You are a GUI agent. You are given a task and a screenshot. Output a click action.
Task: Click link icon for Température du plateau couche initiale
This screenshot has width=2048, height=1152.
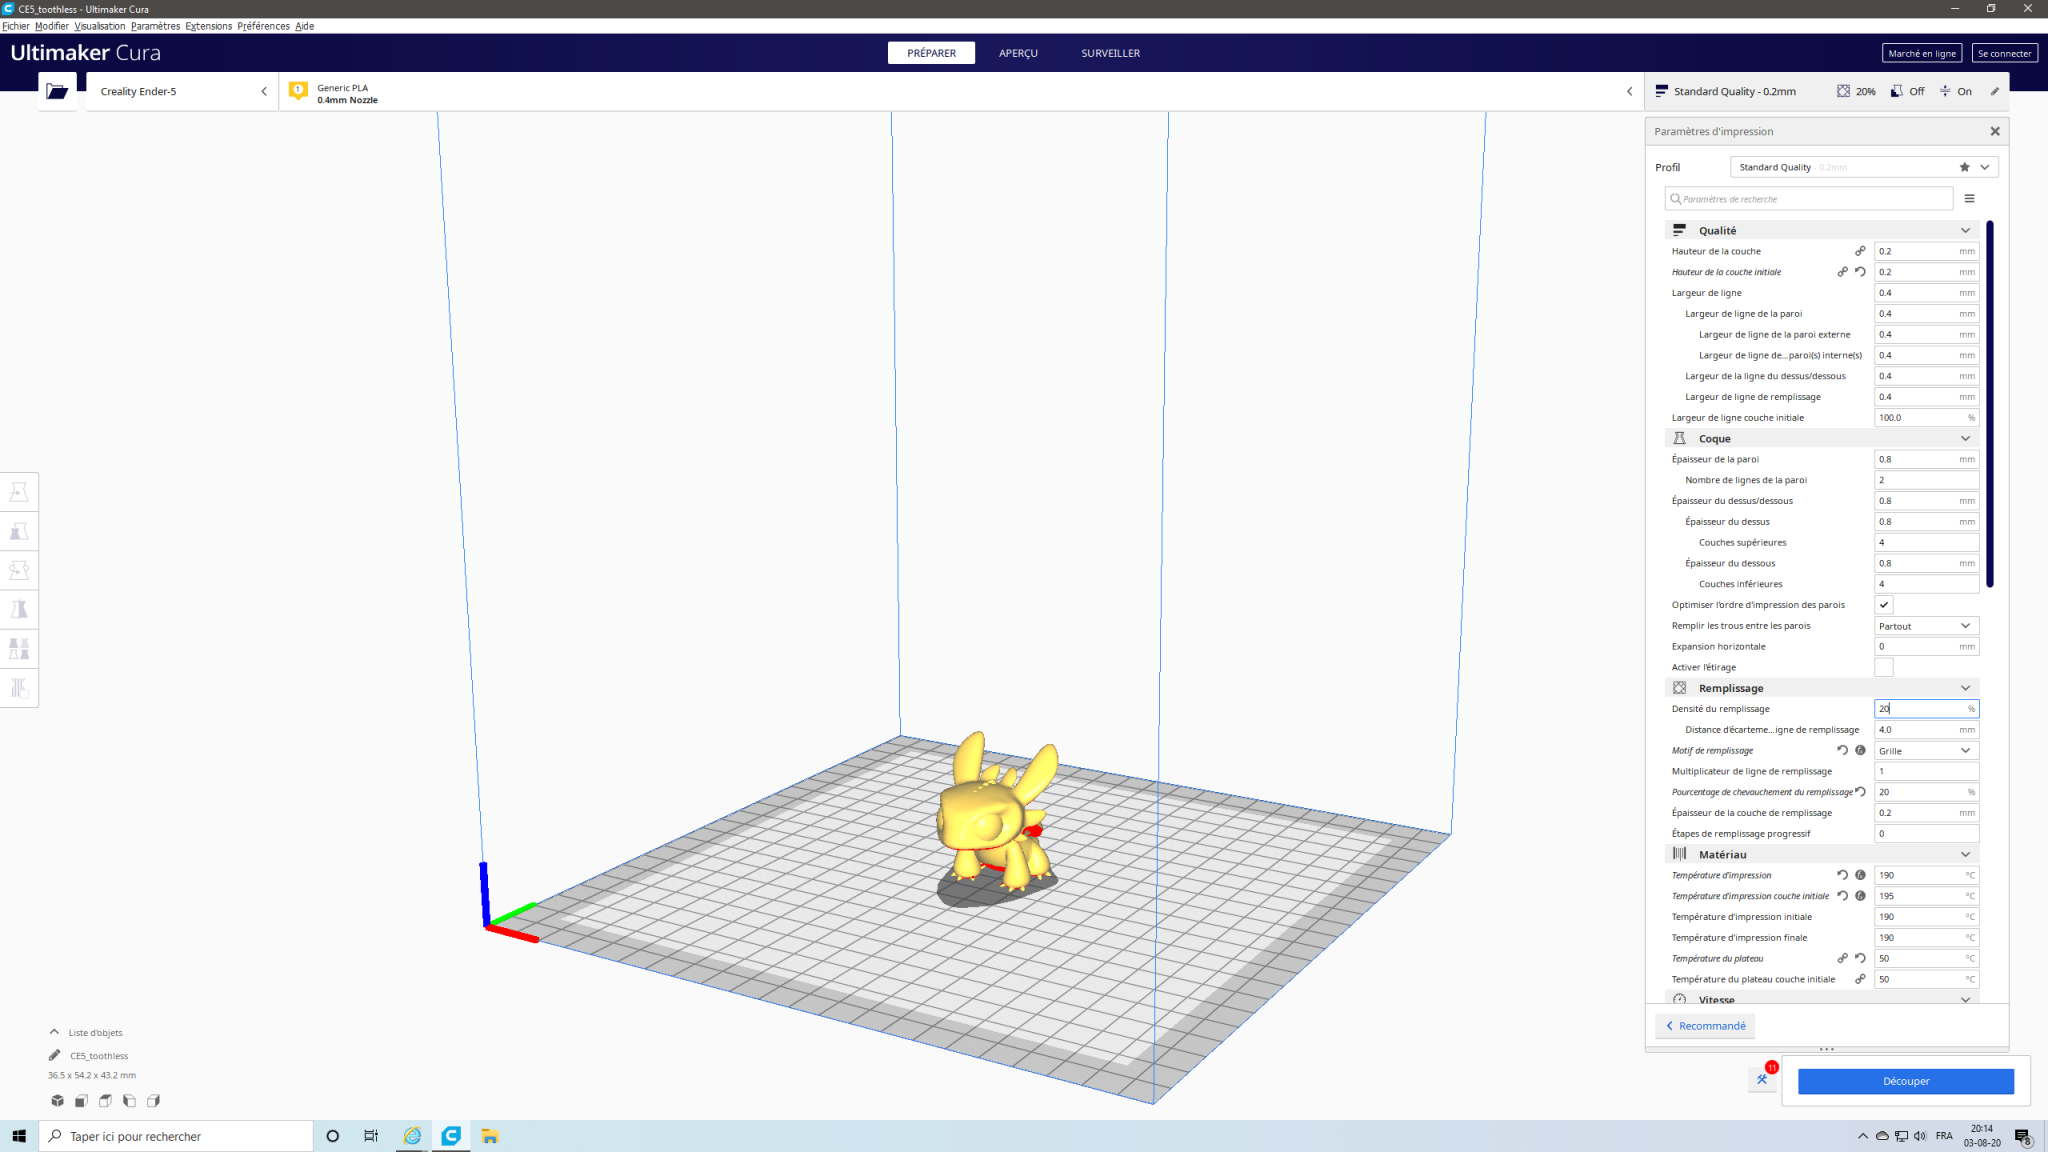pos(1860,979)
